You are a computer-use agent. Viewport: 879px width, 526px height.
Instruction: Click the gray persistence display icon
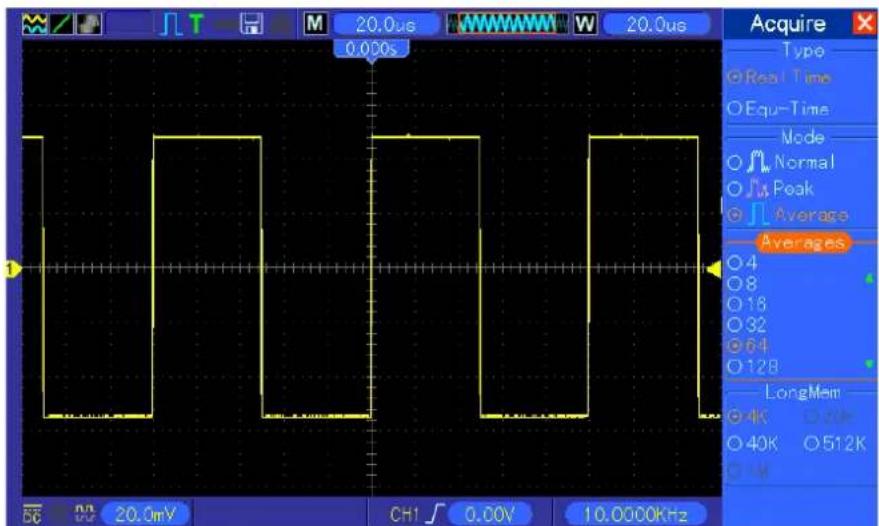click(89, 24)
